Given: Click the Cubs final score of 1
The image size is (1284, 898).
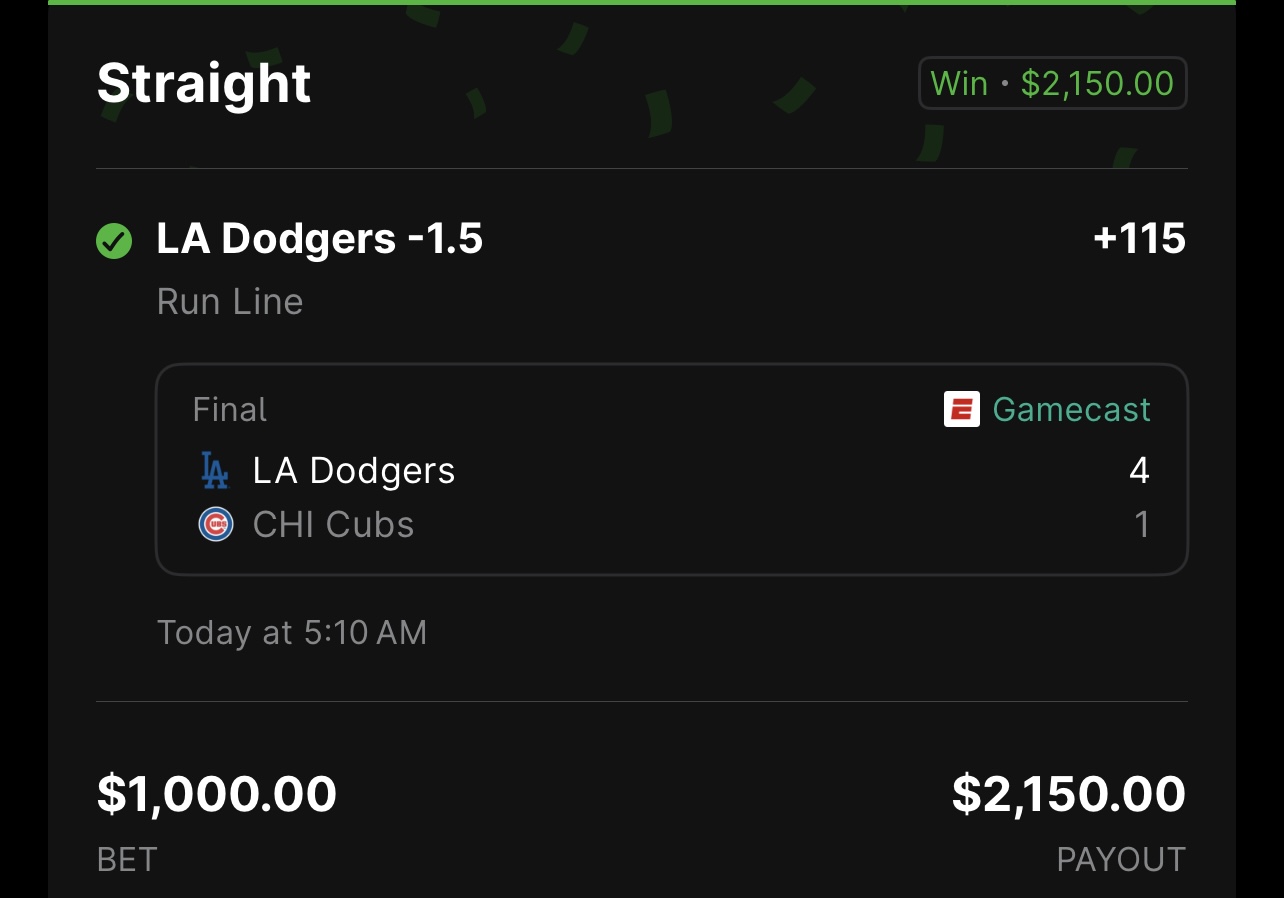Looking at the screenshot, I should 1142,525.
